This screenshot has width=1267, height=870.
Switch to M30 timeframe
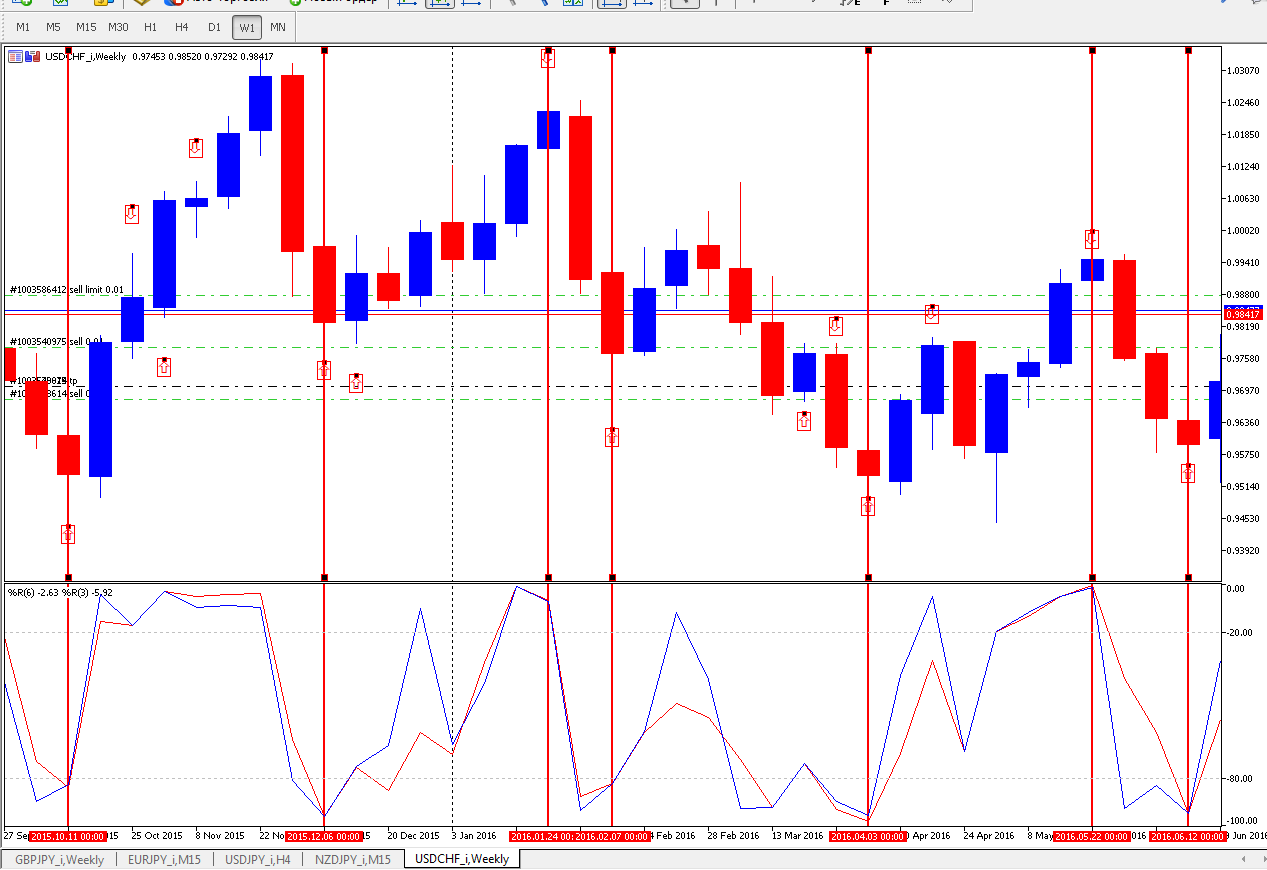click(118, 27)
